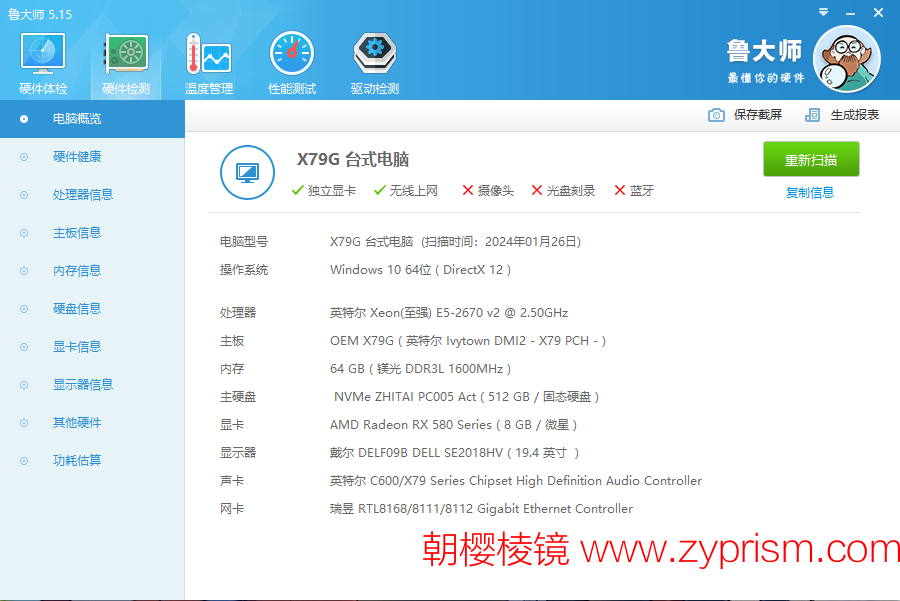This screenshot has height=601, width=900.
Task: Click the green 重新扫描 button
Action: point(811,160)
